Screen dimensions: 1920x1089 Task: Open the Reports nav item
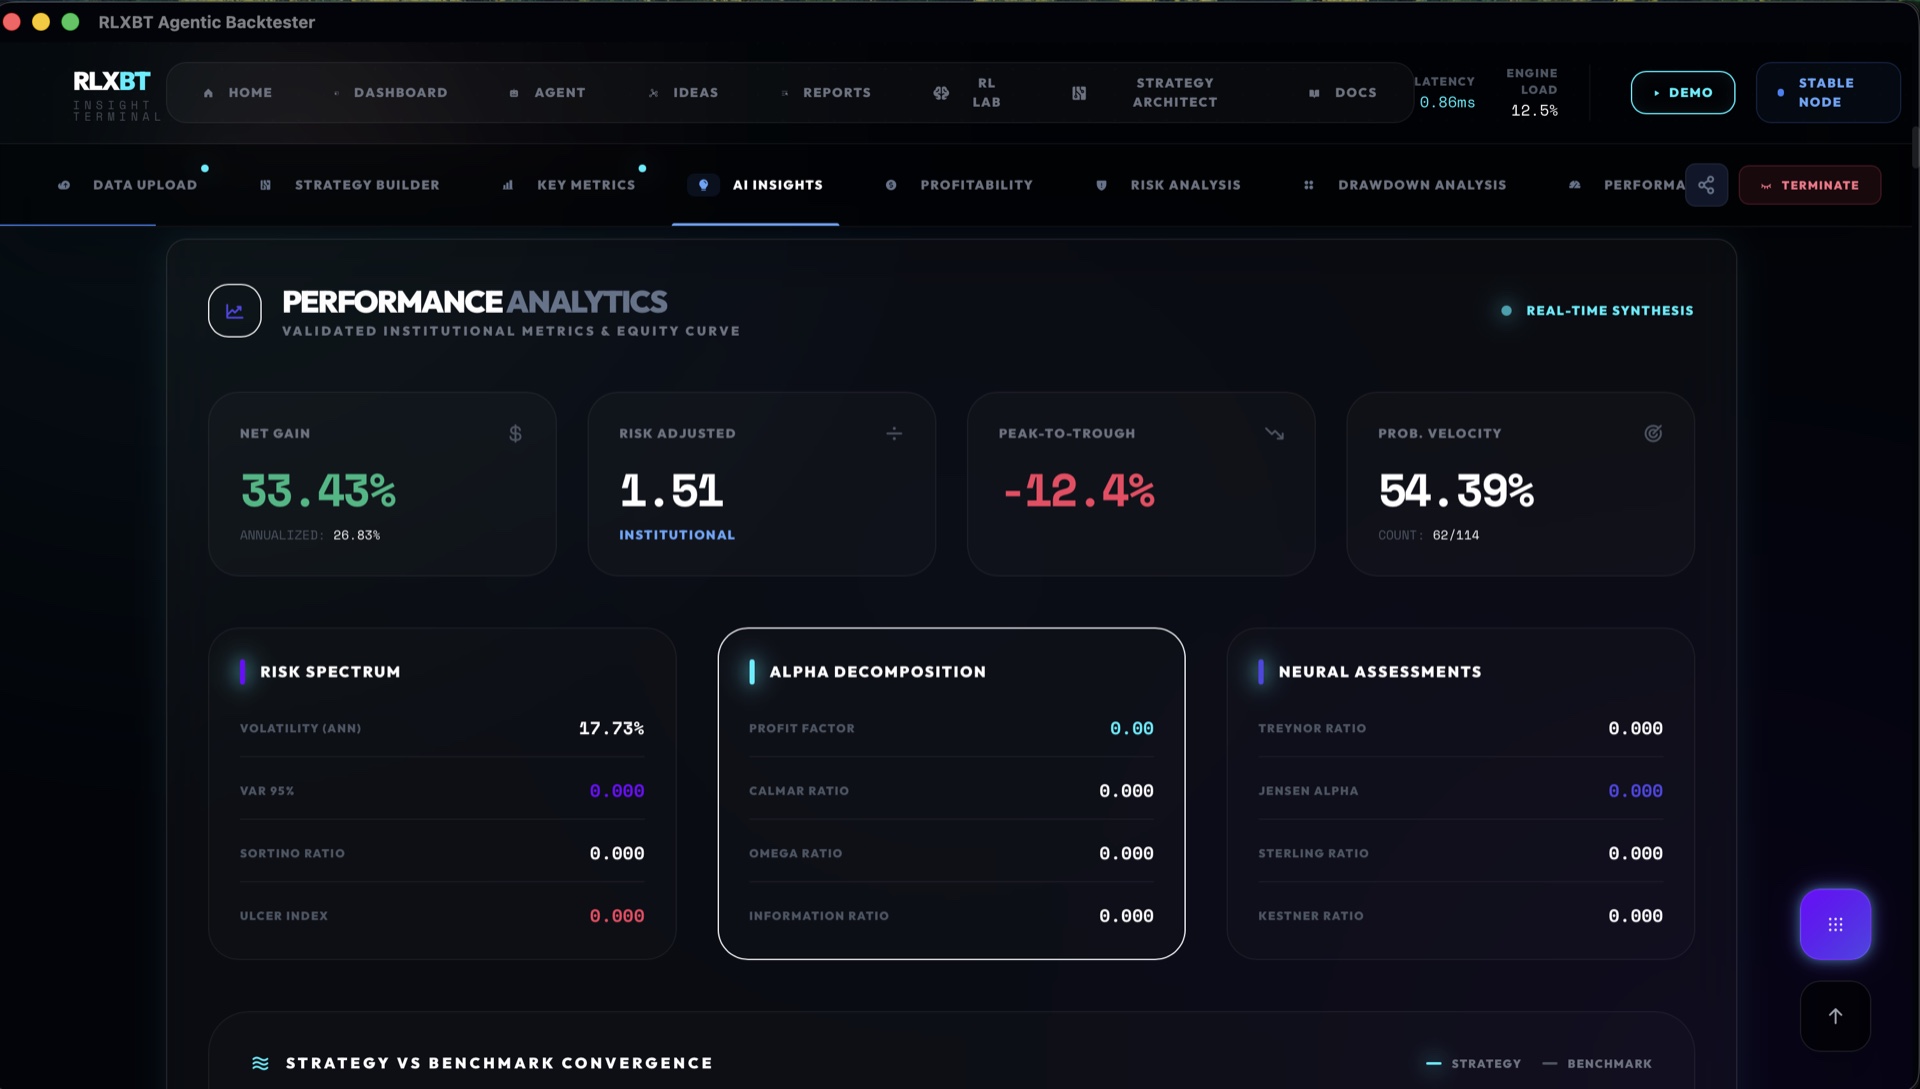pos(826,93)
